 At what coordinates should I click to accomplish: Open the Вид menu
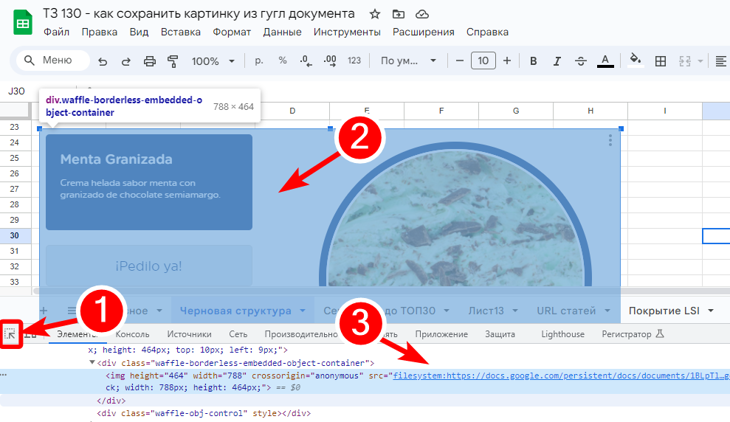tap(139, 32)
